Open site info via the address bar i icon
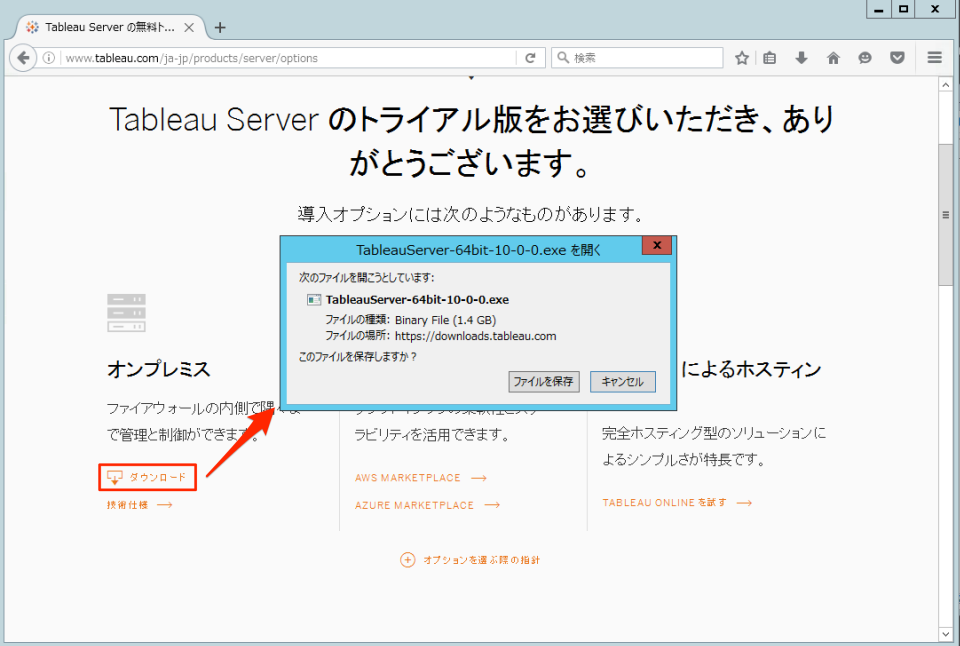960x646 pixels. [x=49, y=58]
